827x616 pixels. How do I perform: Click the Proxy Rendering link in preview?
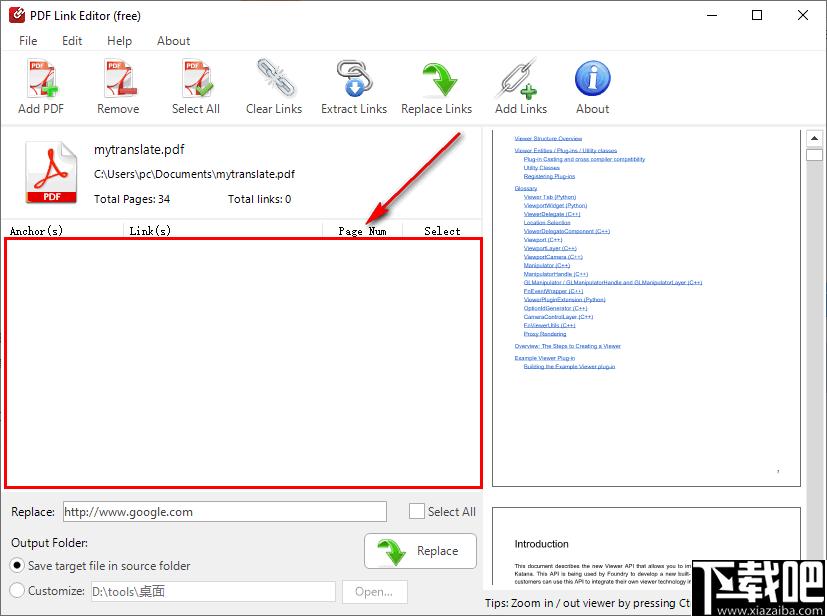point(545,334)
